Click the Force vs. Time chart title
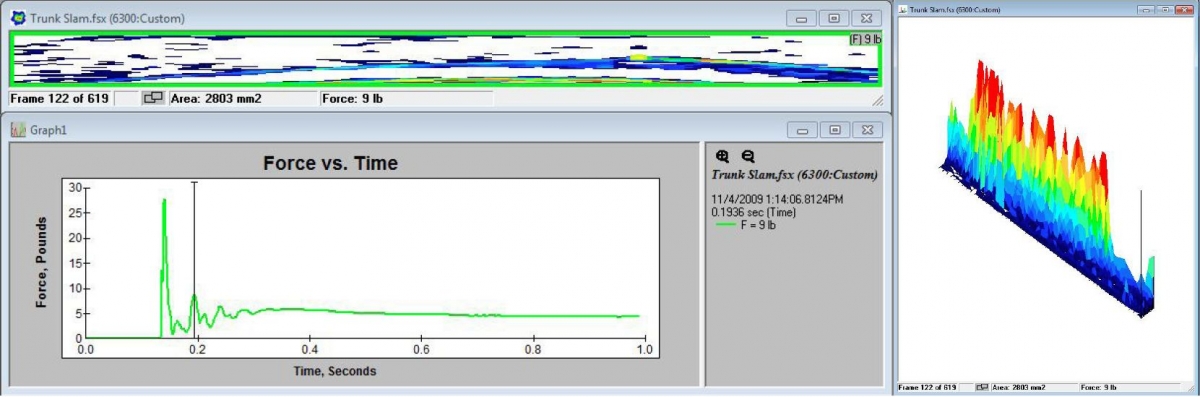Image resolution: width=1200 pixels, height=397 pixels. tap(330, 163)
